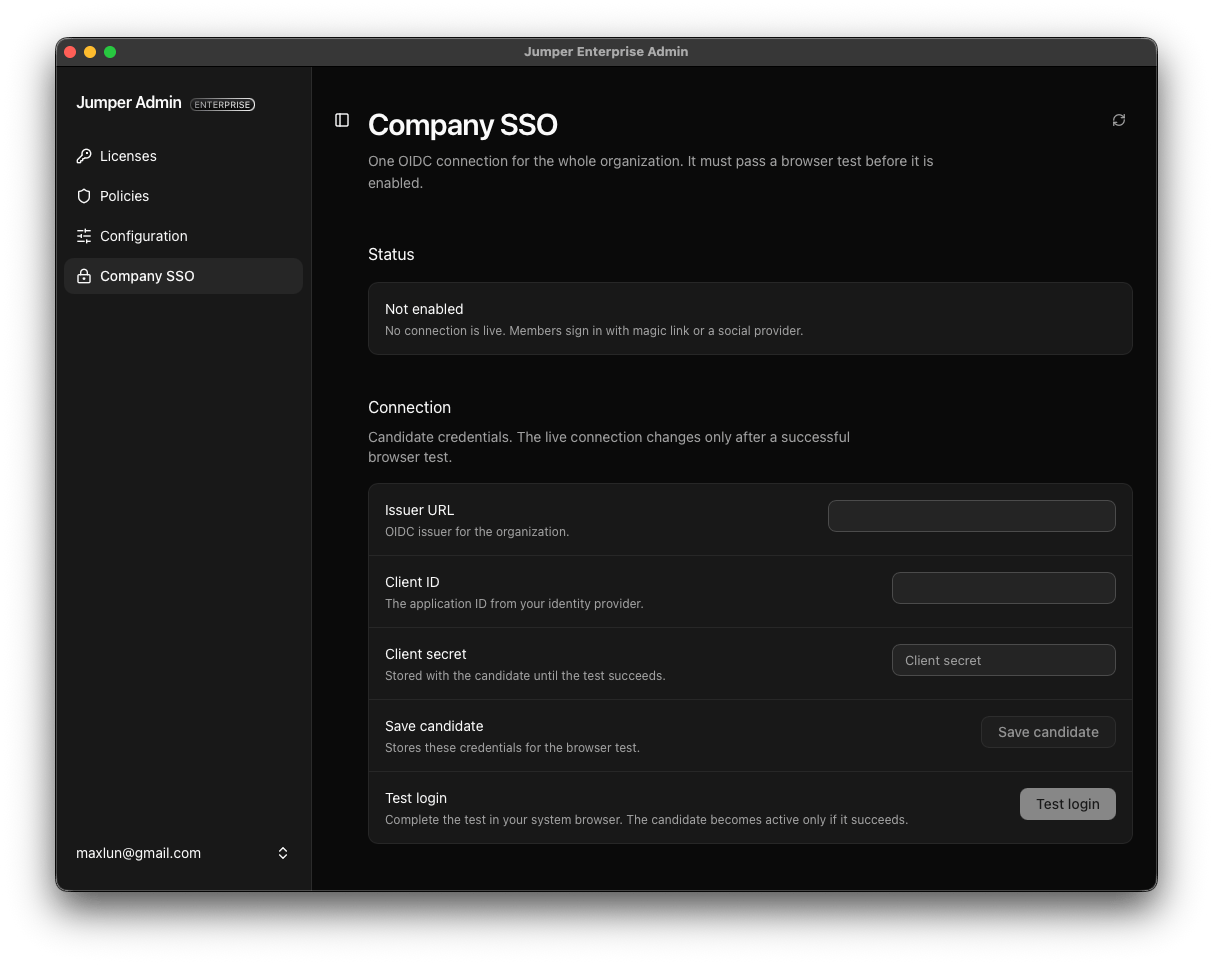The height and width of the screenshot is (965, 1213).
Task: Click the Status section heading
Action: tap(391, 254)
